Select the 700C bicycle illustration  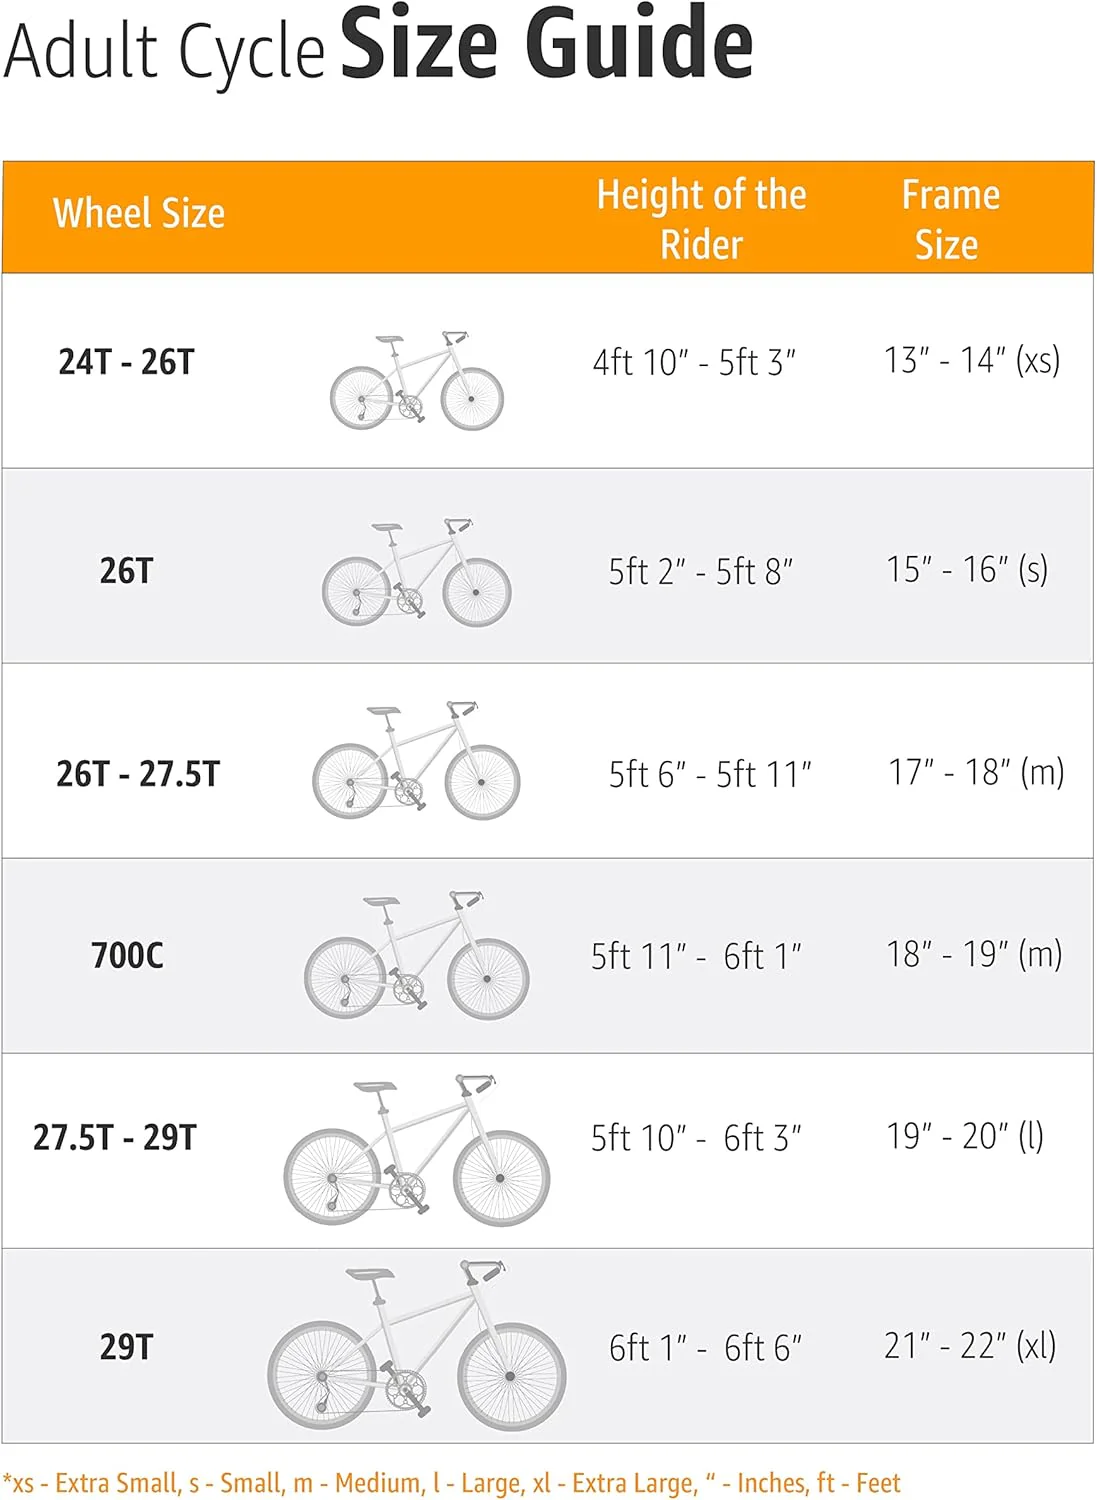(416, 956)
